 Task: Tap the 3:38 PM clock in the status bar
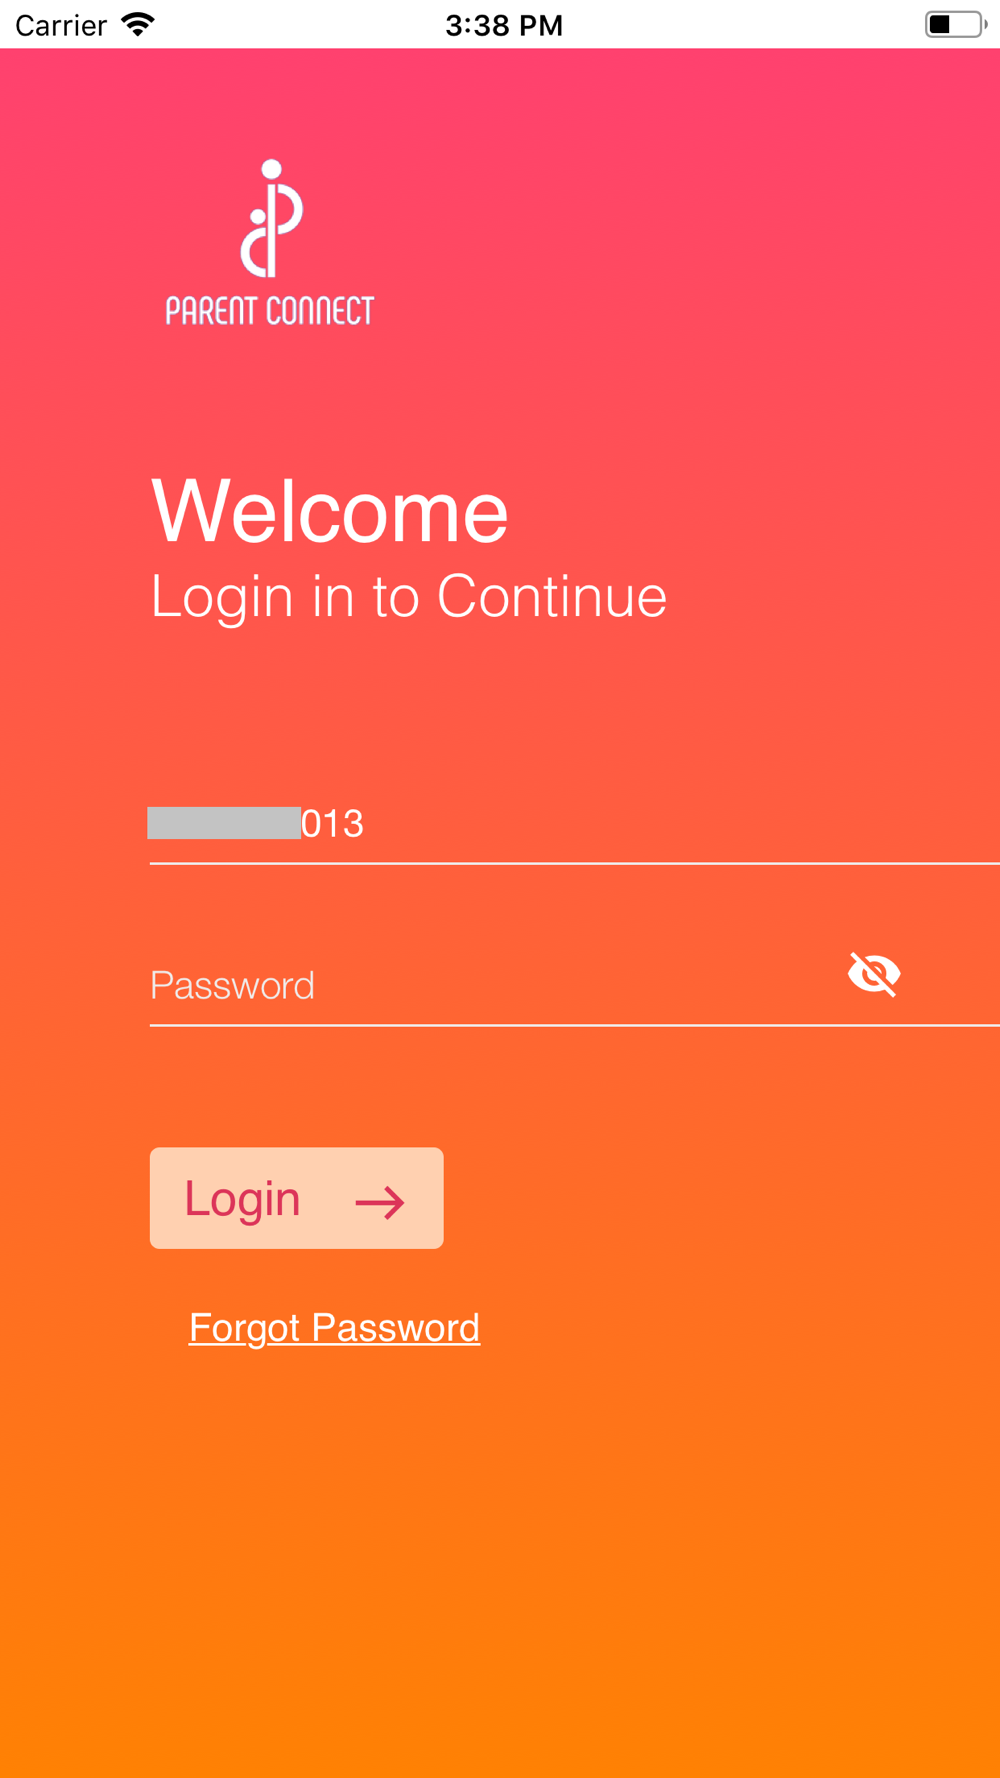click(x=504, y=25)
